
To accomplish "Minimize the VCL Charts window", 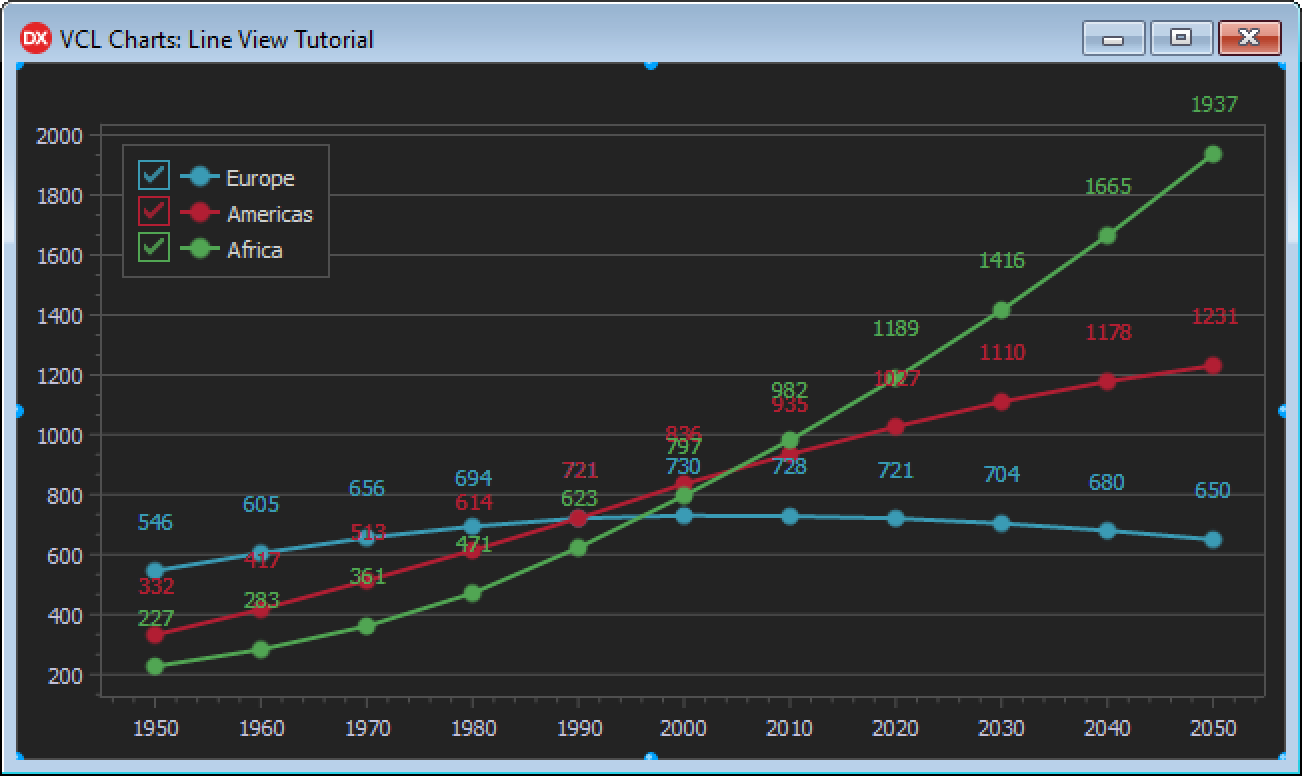I will [x=1113, y=38].
